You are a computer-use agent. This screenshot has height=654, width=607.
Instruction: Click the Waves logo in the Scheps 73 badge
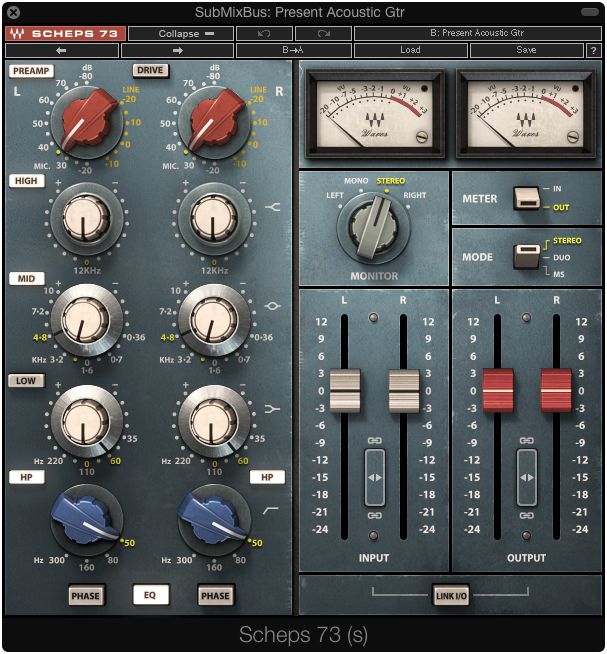17,33
